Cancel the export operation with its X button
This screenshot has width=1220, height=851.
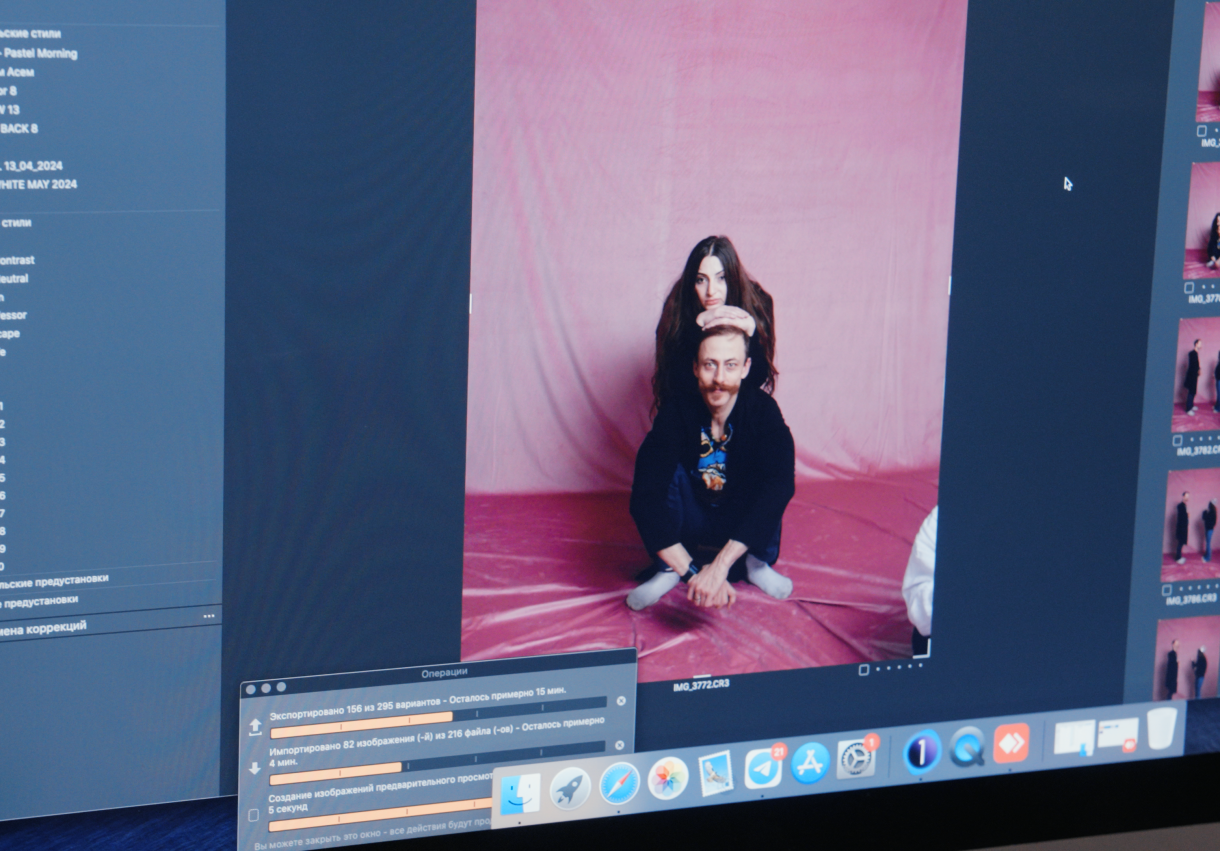click(x=620, y=701)
